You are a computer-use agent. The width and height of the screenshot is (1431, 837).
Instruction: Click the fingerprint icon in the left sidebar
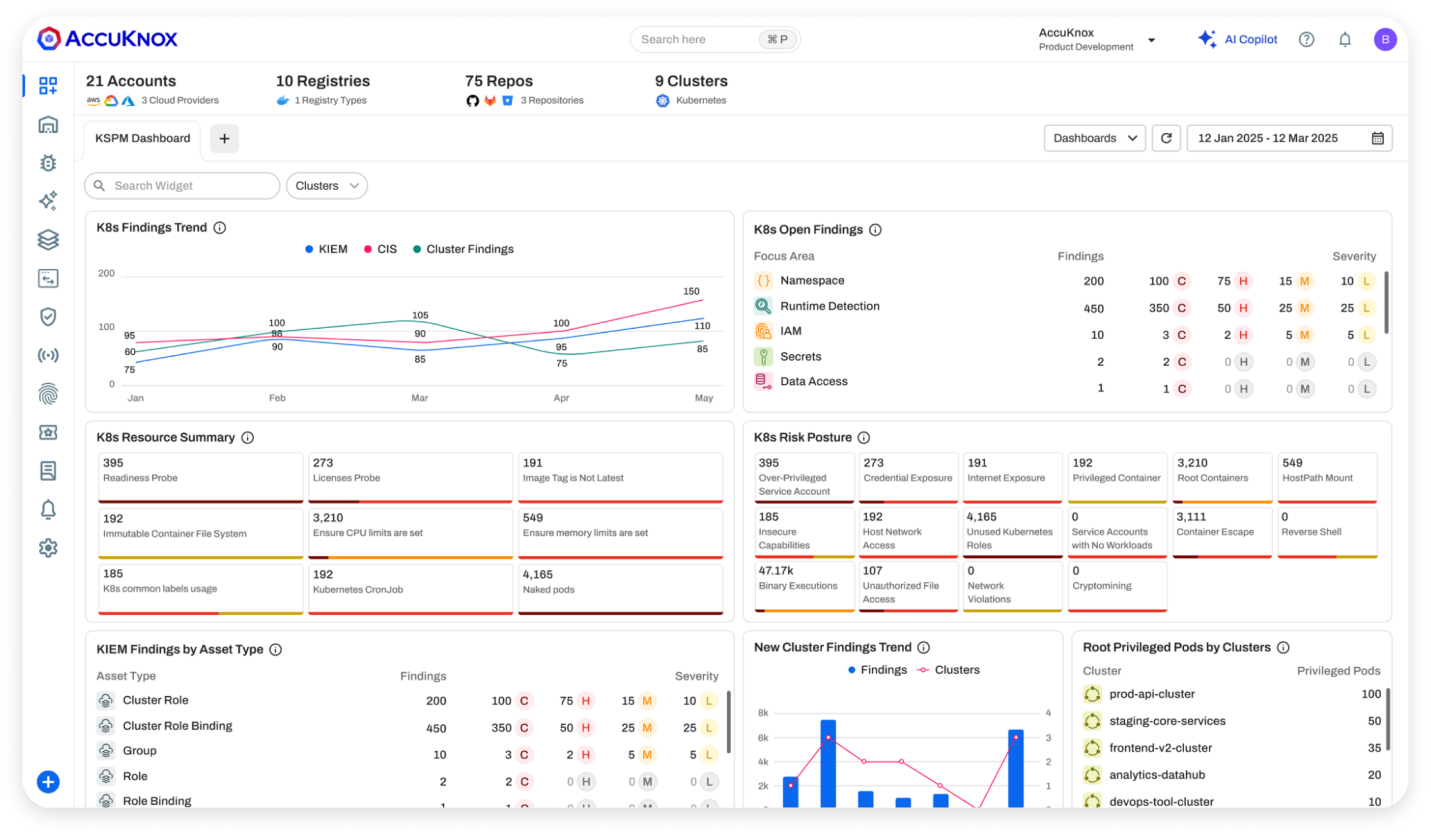[47, 393]
